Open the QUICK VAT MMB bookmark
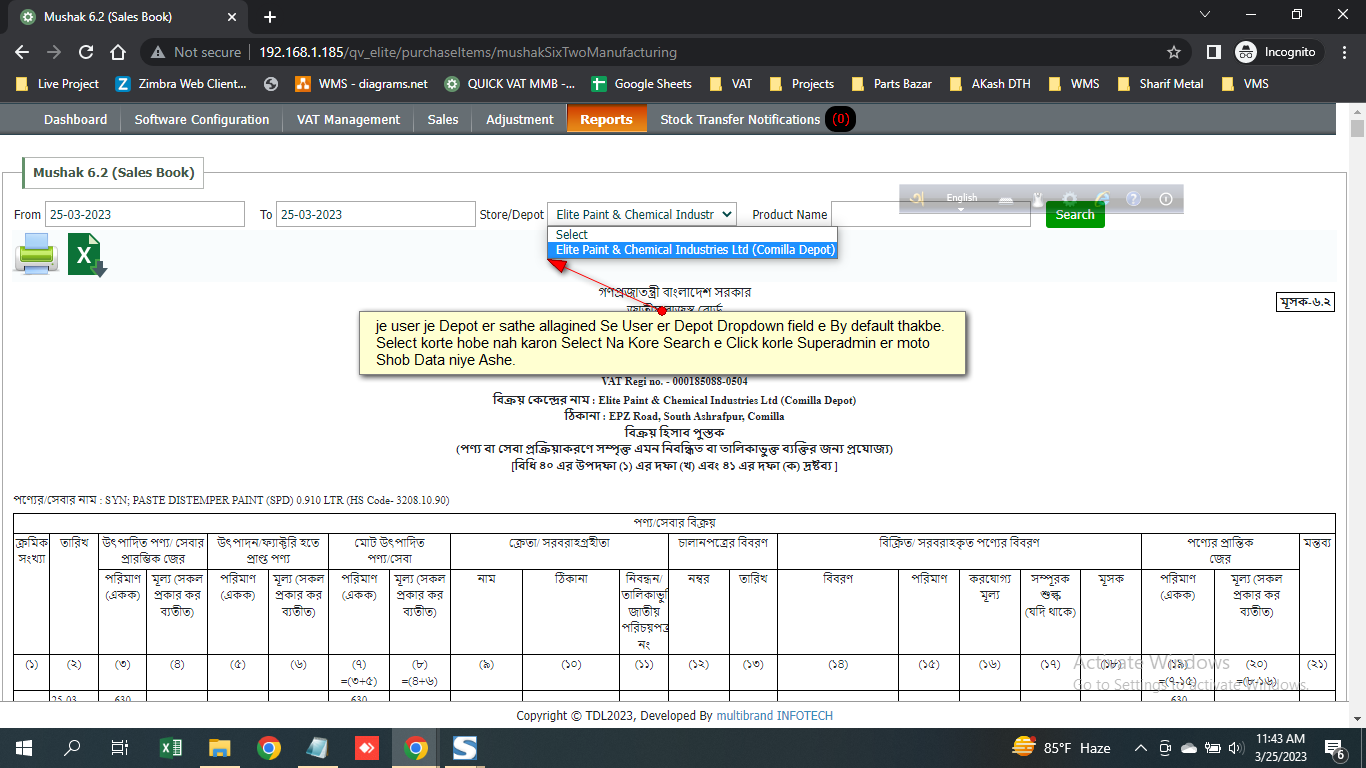The height and width of the screenshot is (768, 1366). (x=510, y=84)
